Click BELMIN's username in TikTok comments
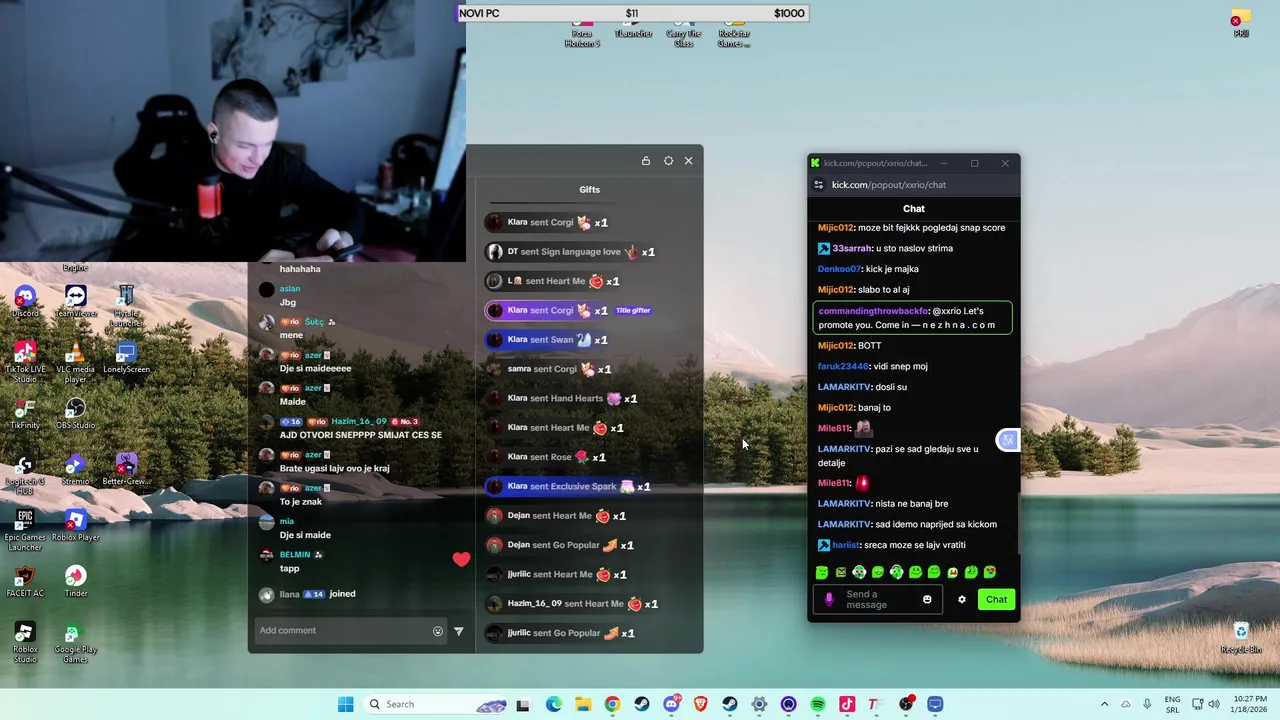 295,554
